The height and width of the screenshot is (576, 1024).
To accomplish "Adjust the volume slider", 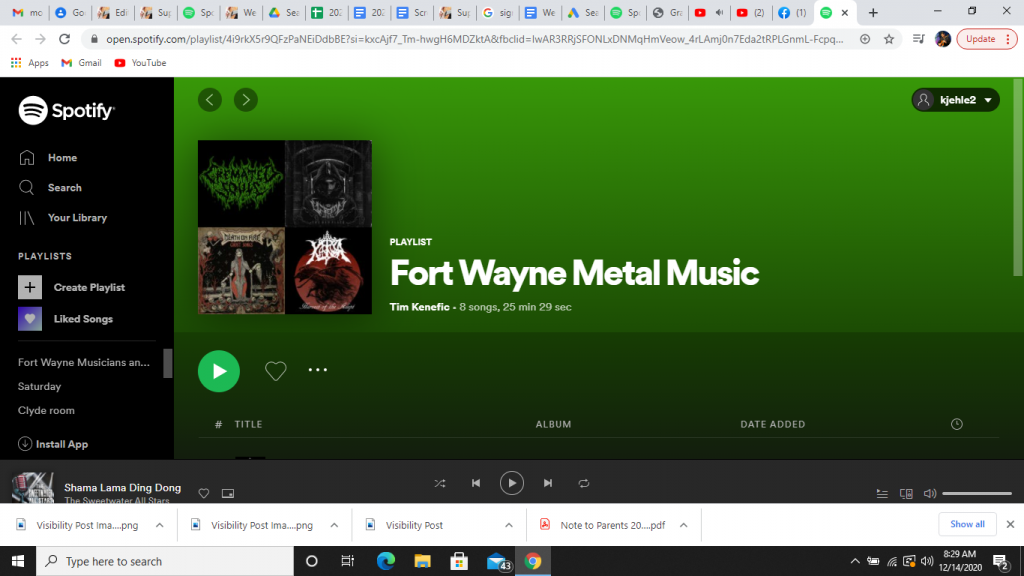I will pos(977,494).
